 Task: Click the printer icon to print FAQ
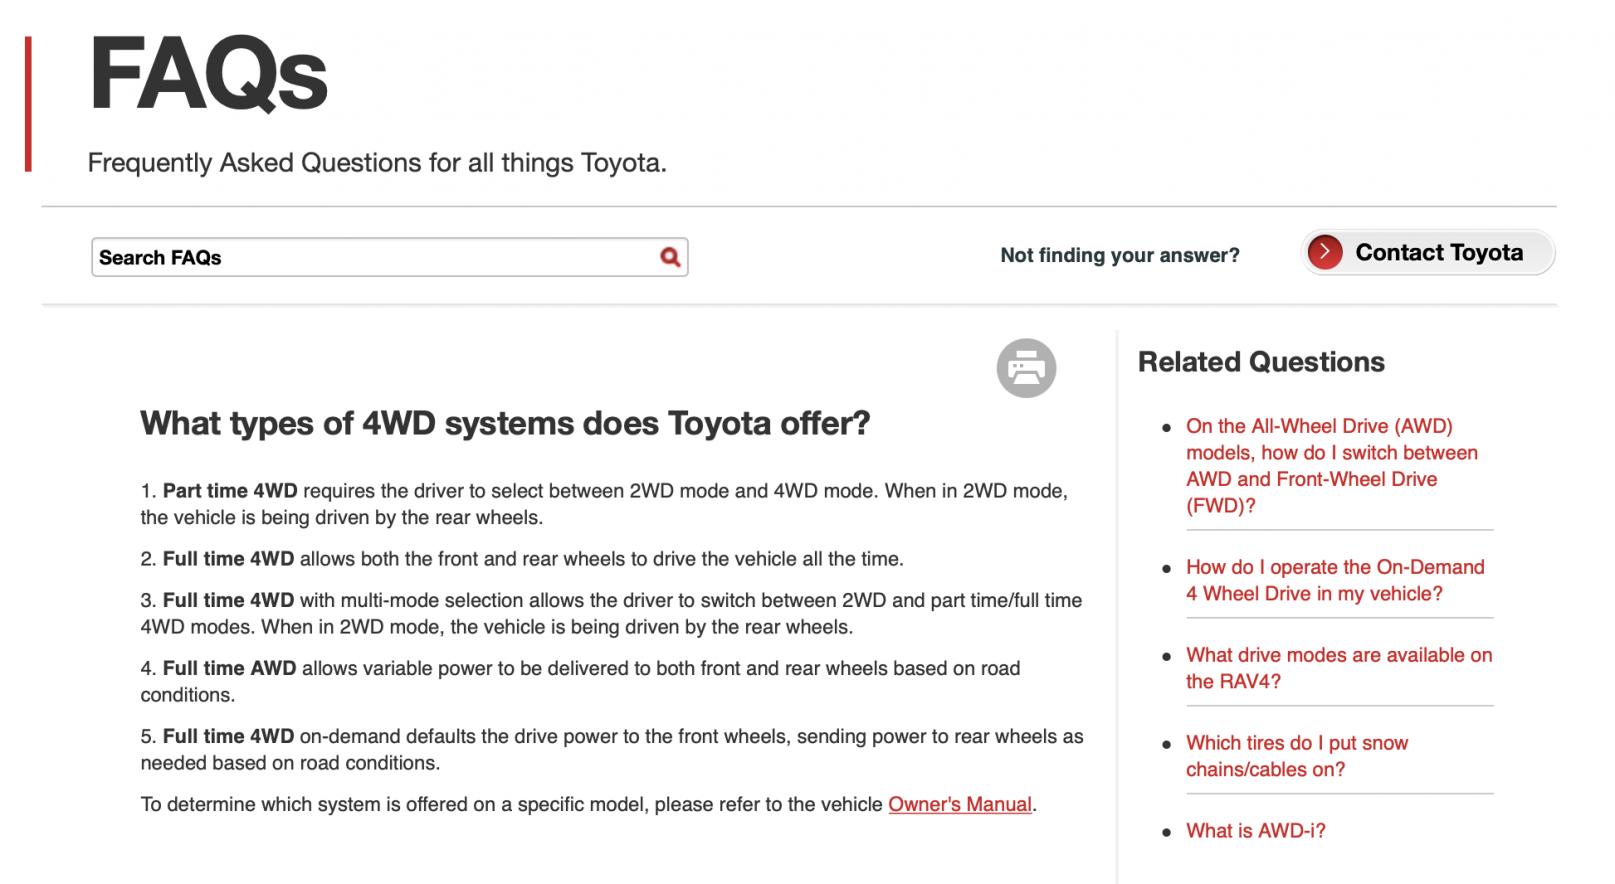[1026, 368]
